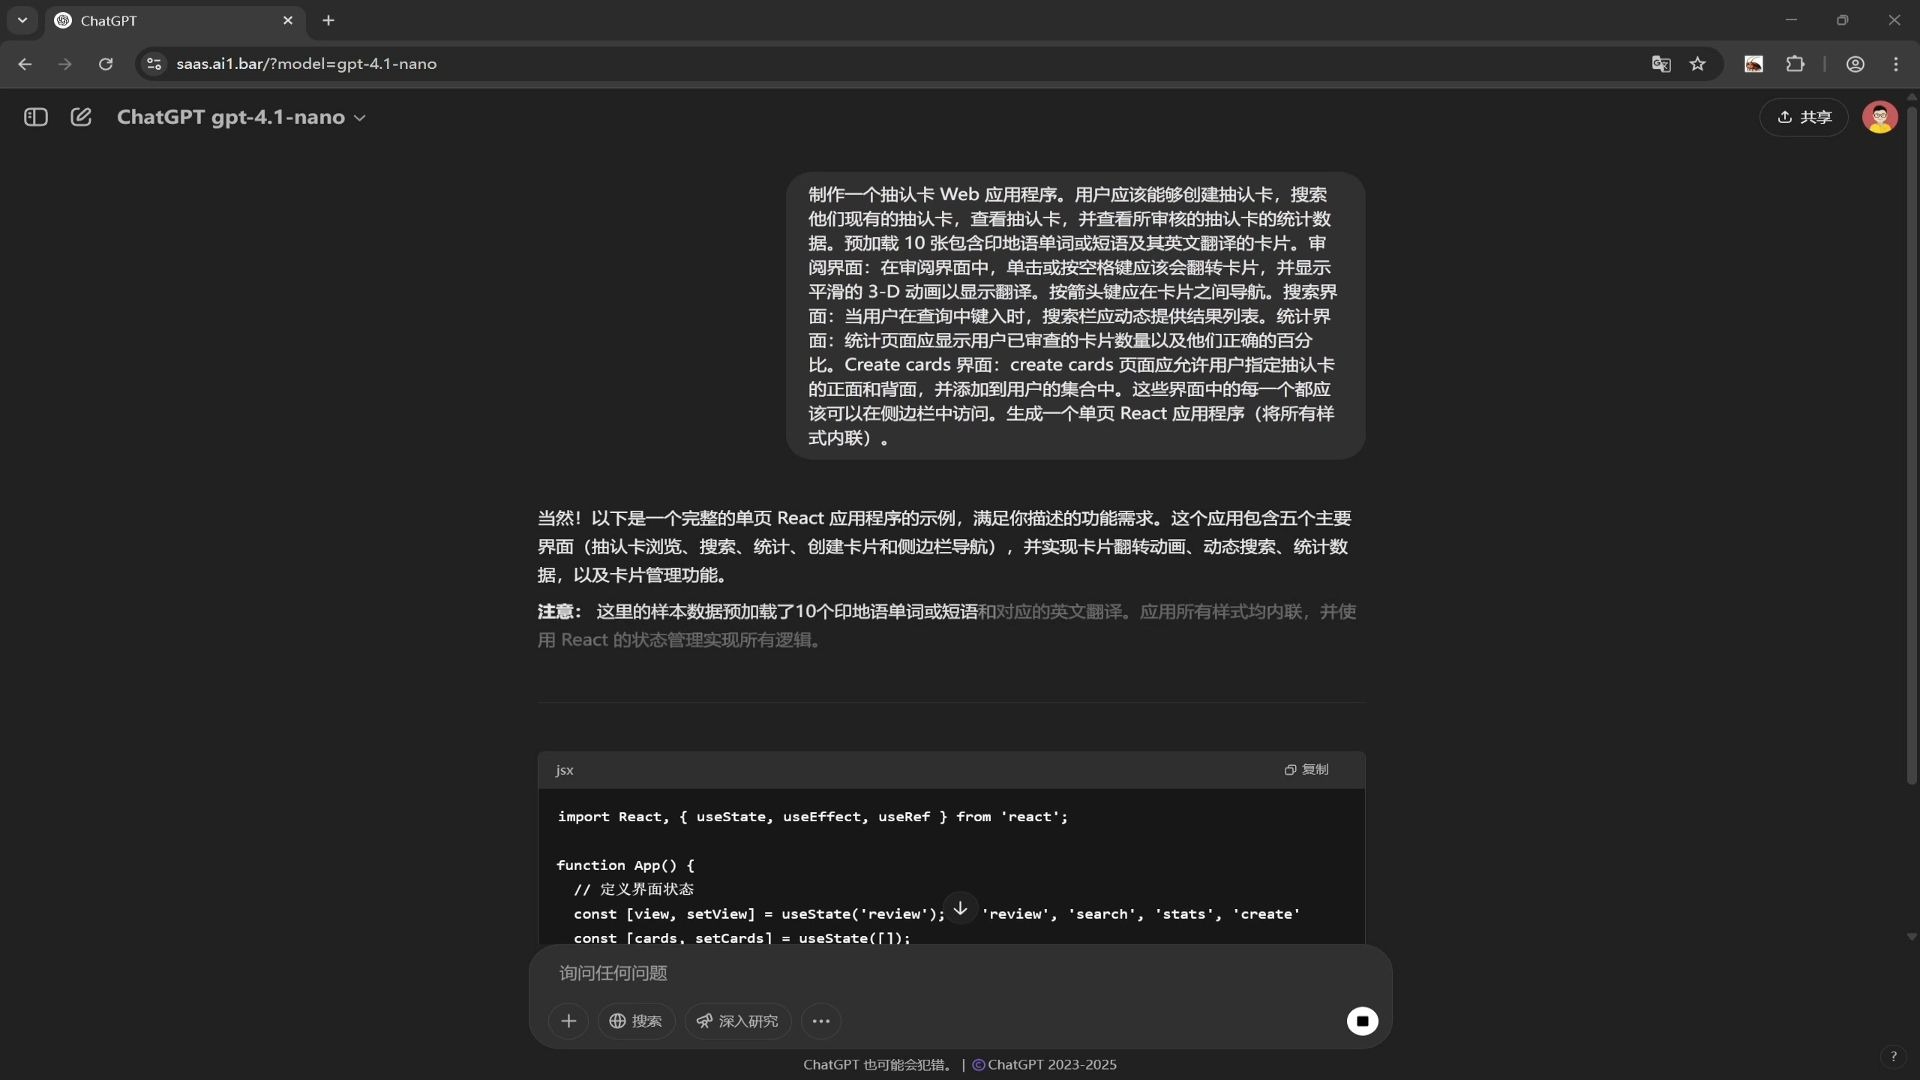Open the browser Extensions puzzle icon
1920x1080 pixels.
1795,64
